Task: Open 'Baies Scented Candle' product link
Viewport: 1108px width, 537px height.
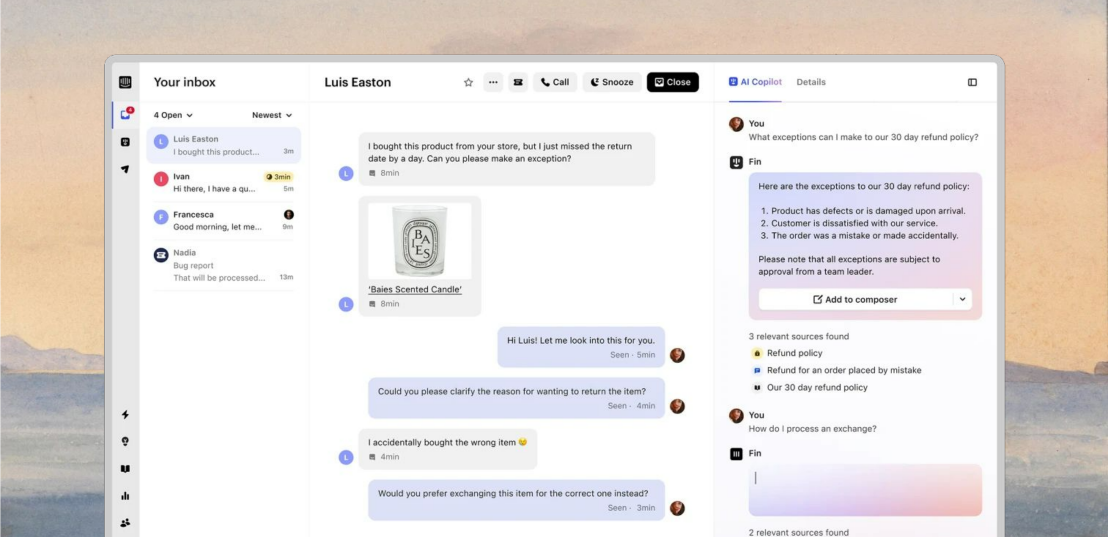Action: click(x=415, y=289)
